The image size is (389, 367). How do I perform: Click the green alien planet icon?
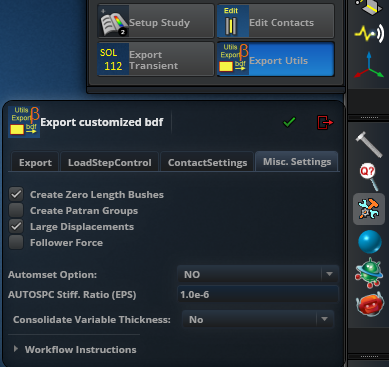coord(369,273)
